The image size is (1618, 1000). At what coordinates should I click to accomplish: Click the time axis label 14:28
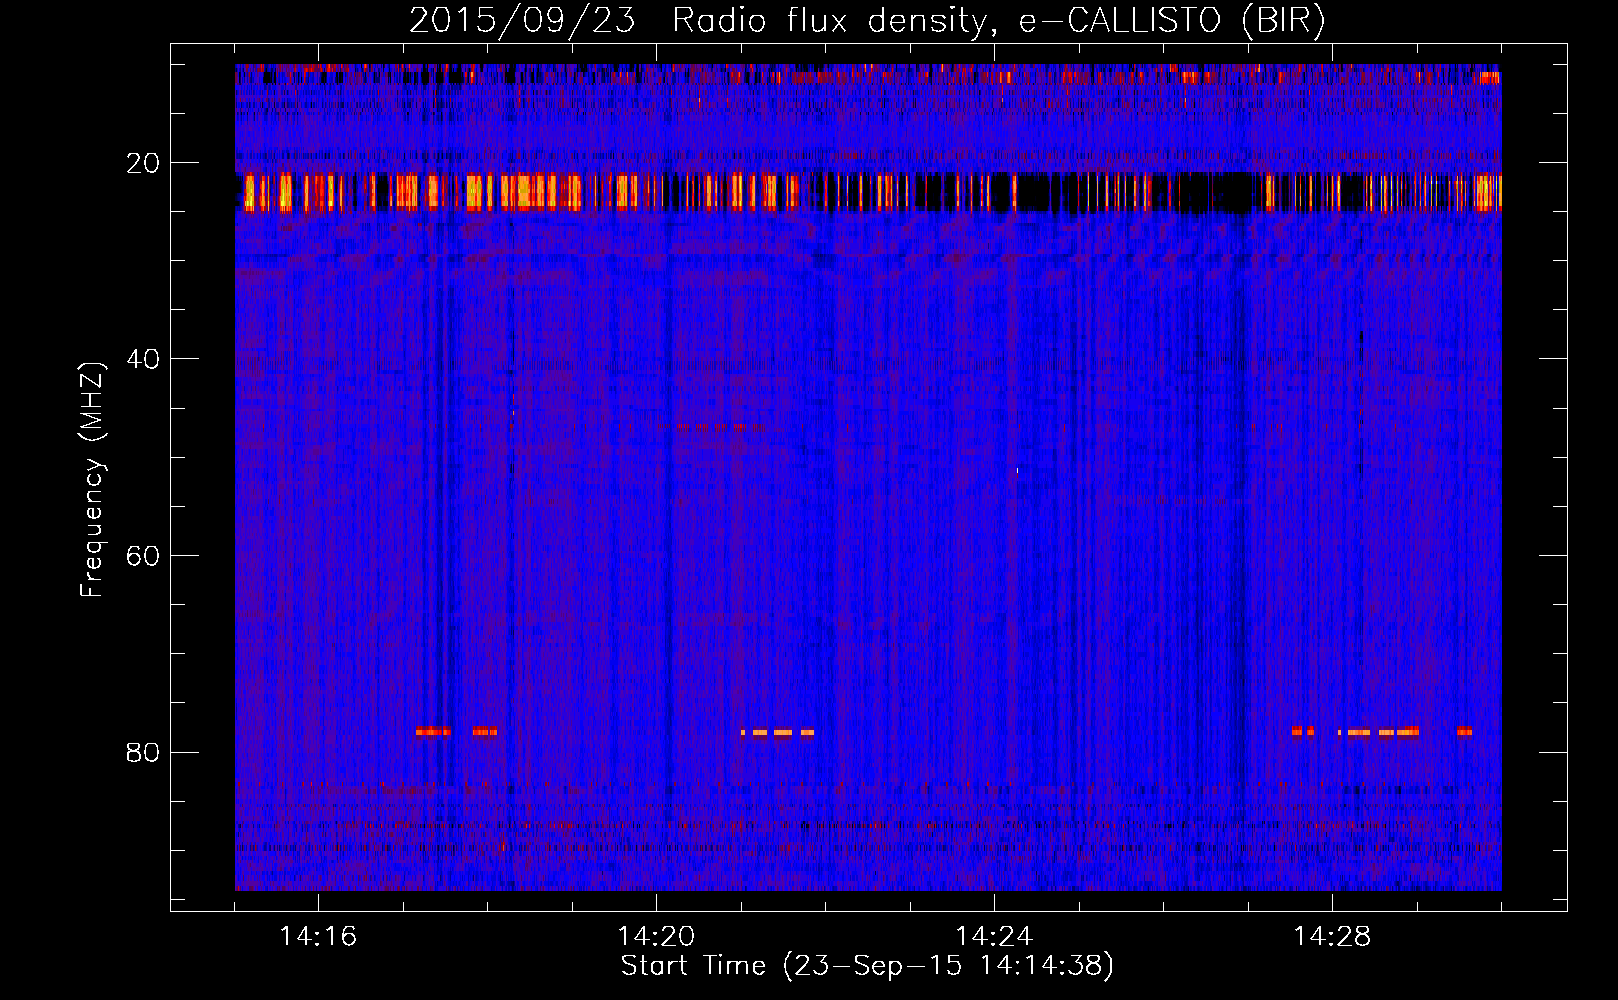(1332, 937)
